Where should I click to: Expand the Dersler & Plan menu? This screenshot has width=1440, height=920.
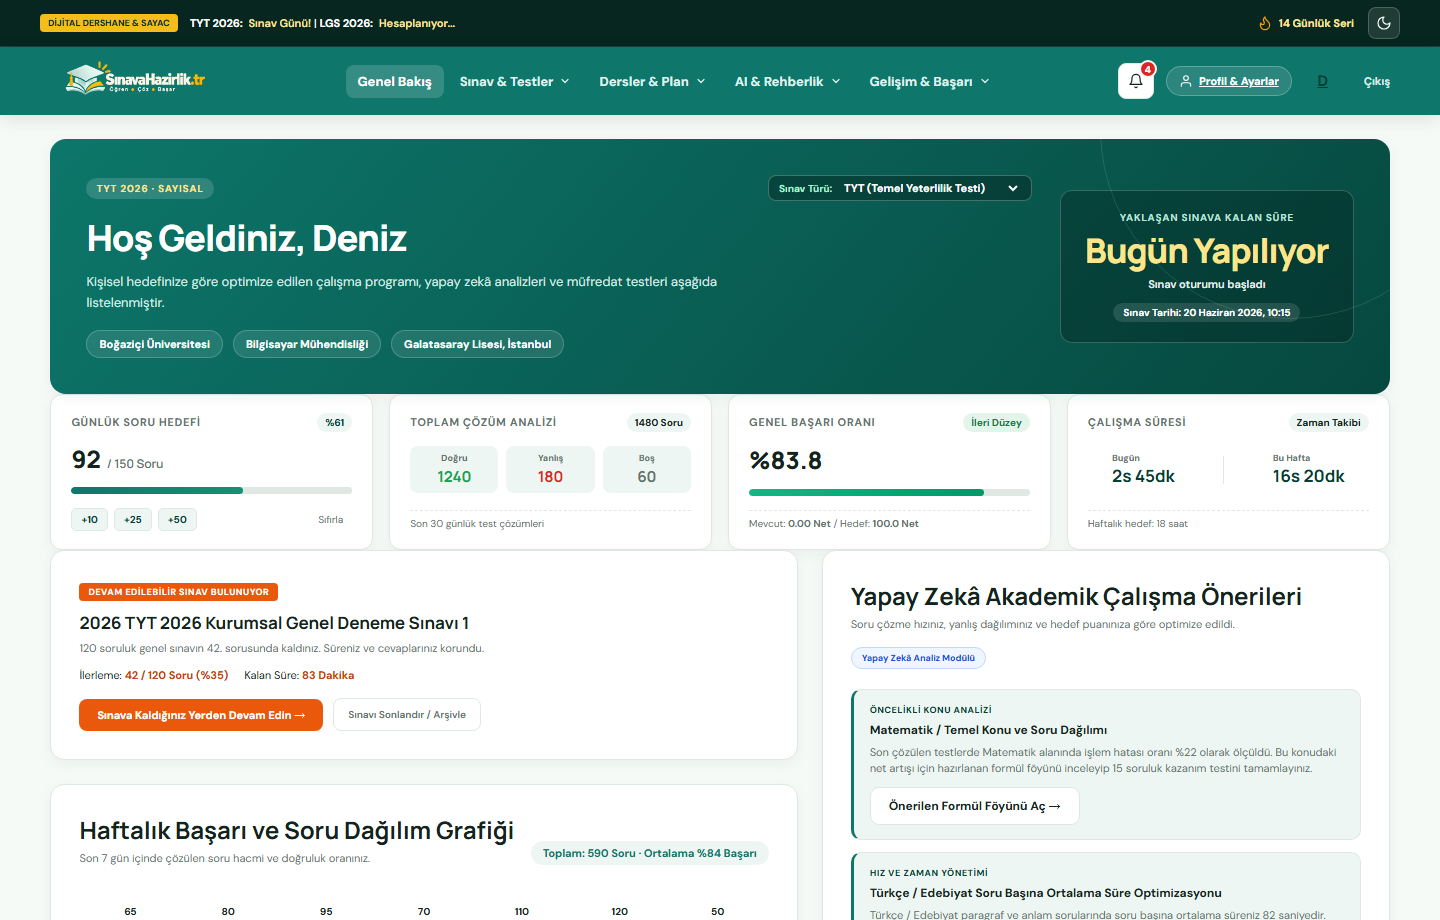(x=652, y=81)
